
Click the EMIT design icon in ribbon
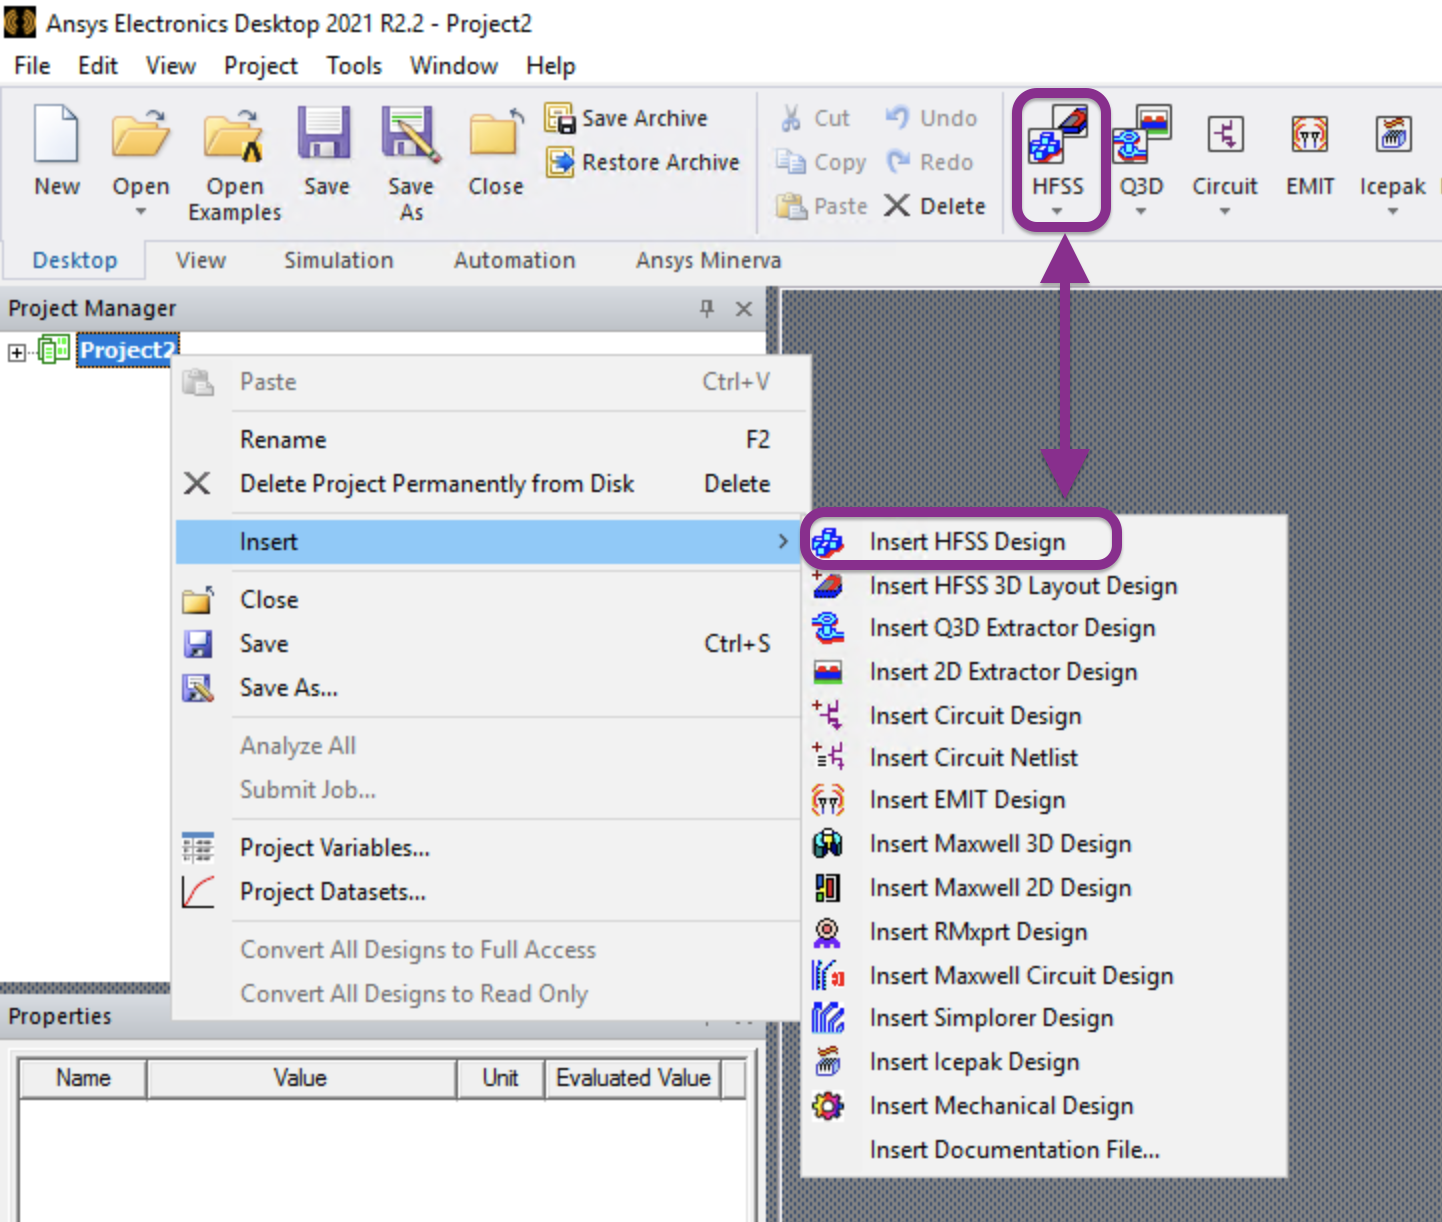tap(1310, 134)
